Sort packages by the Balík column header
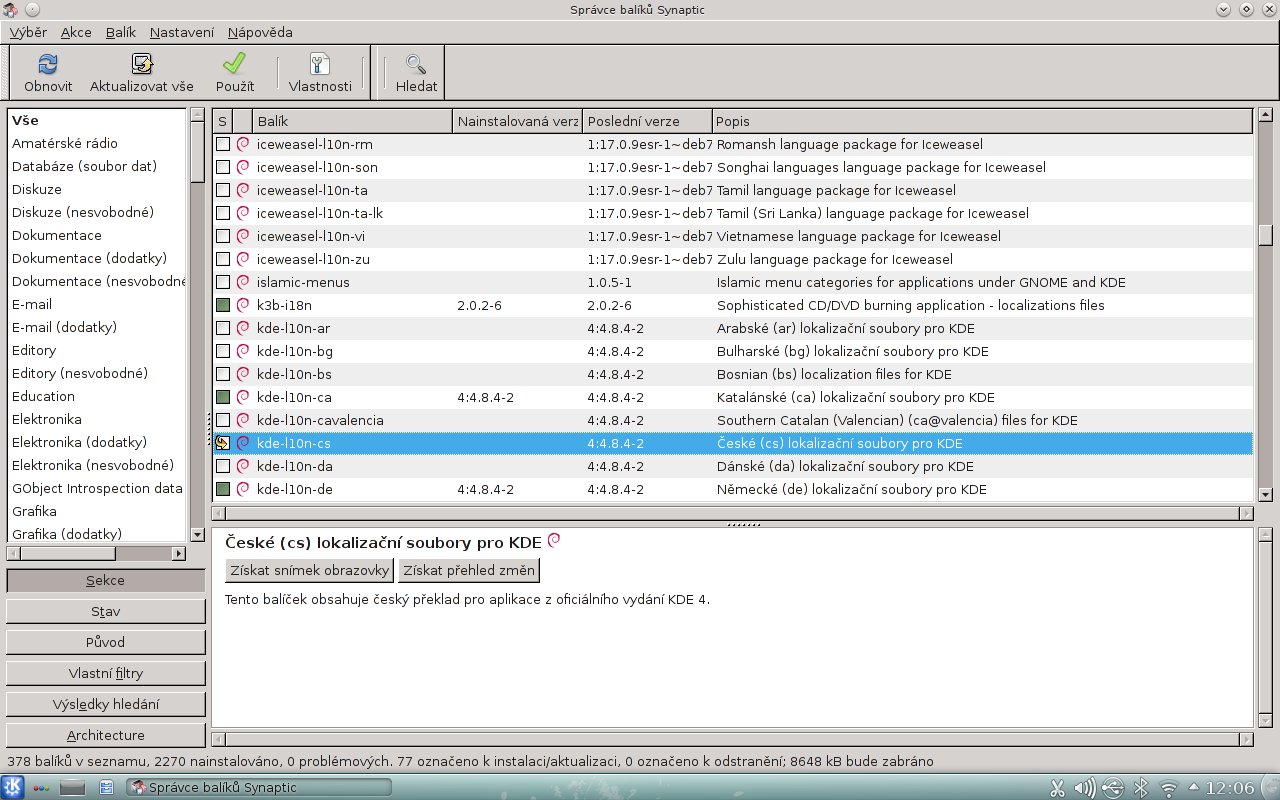 352,121
